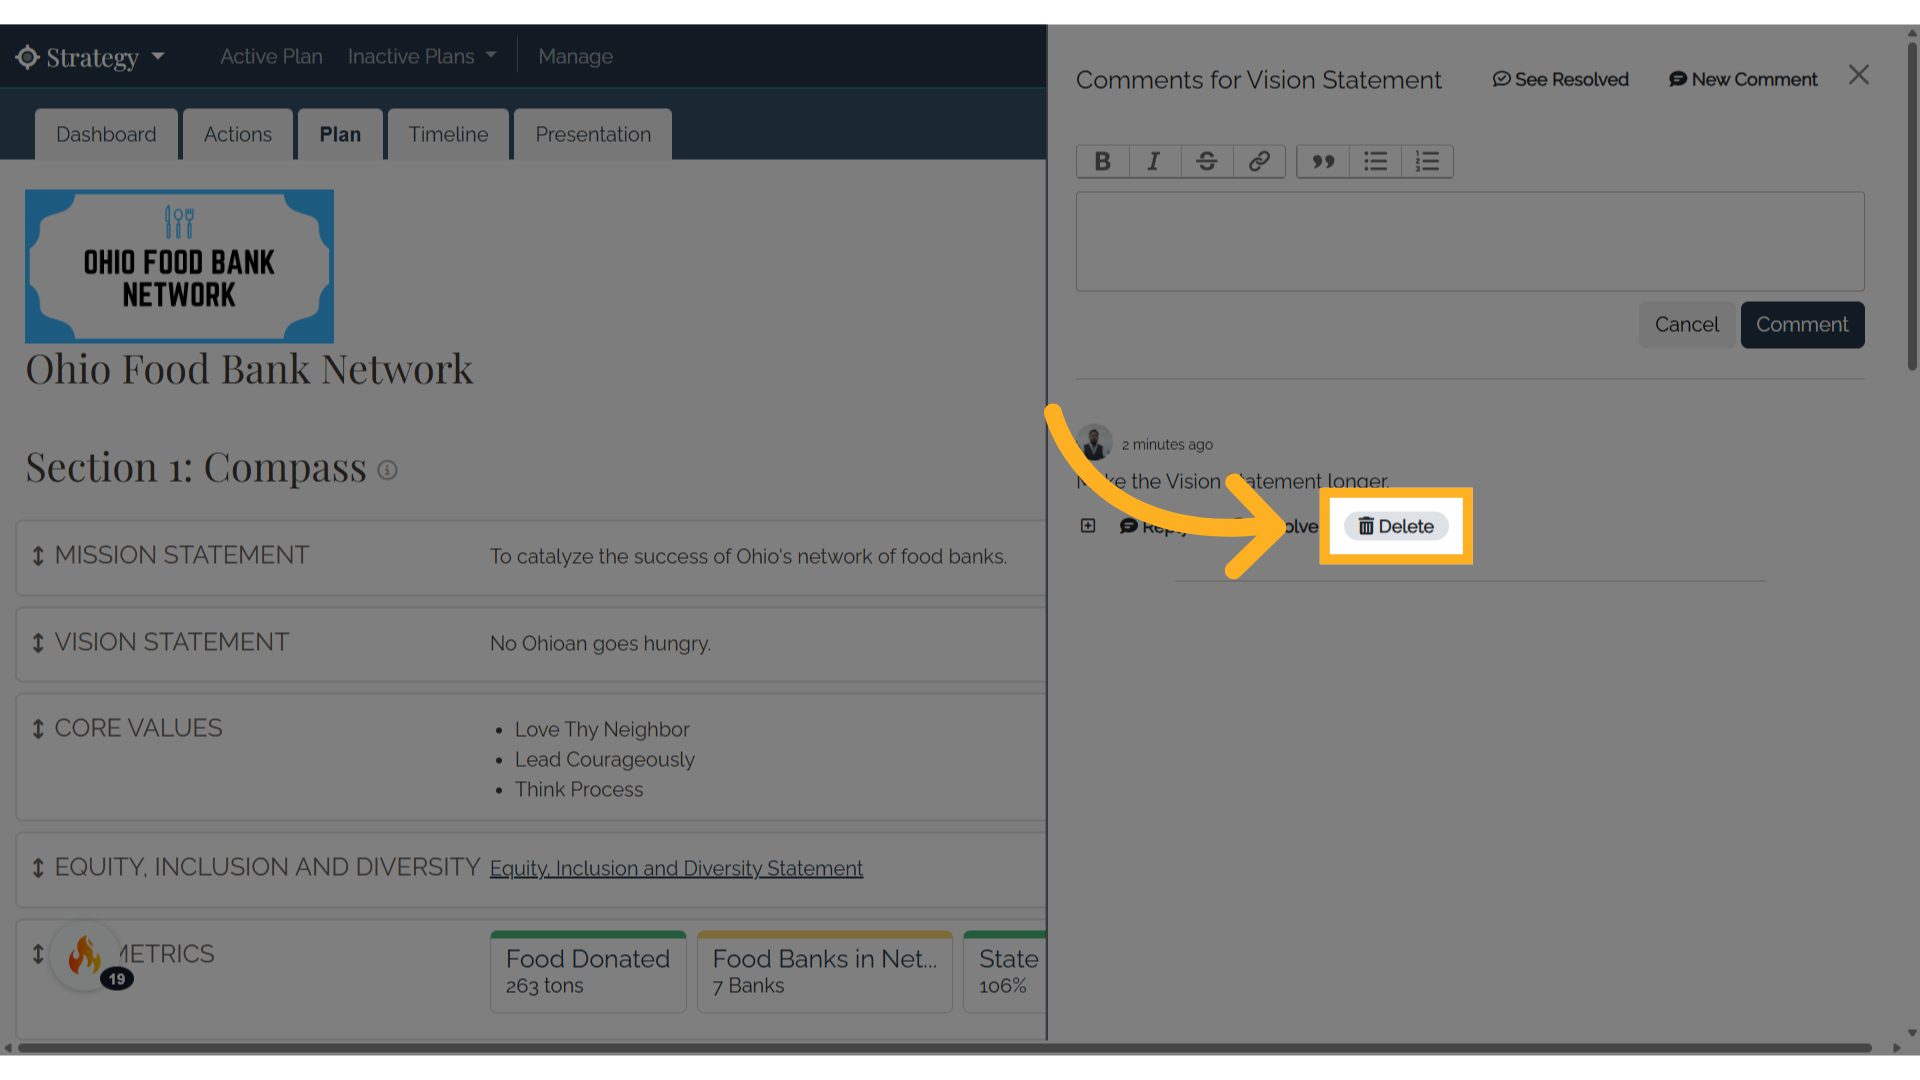This screenshot has width=1920, height=1080.
Task: Select the Plan tab
Action: (340, 134)
